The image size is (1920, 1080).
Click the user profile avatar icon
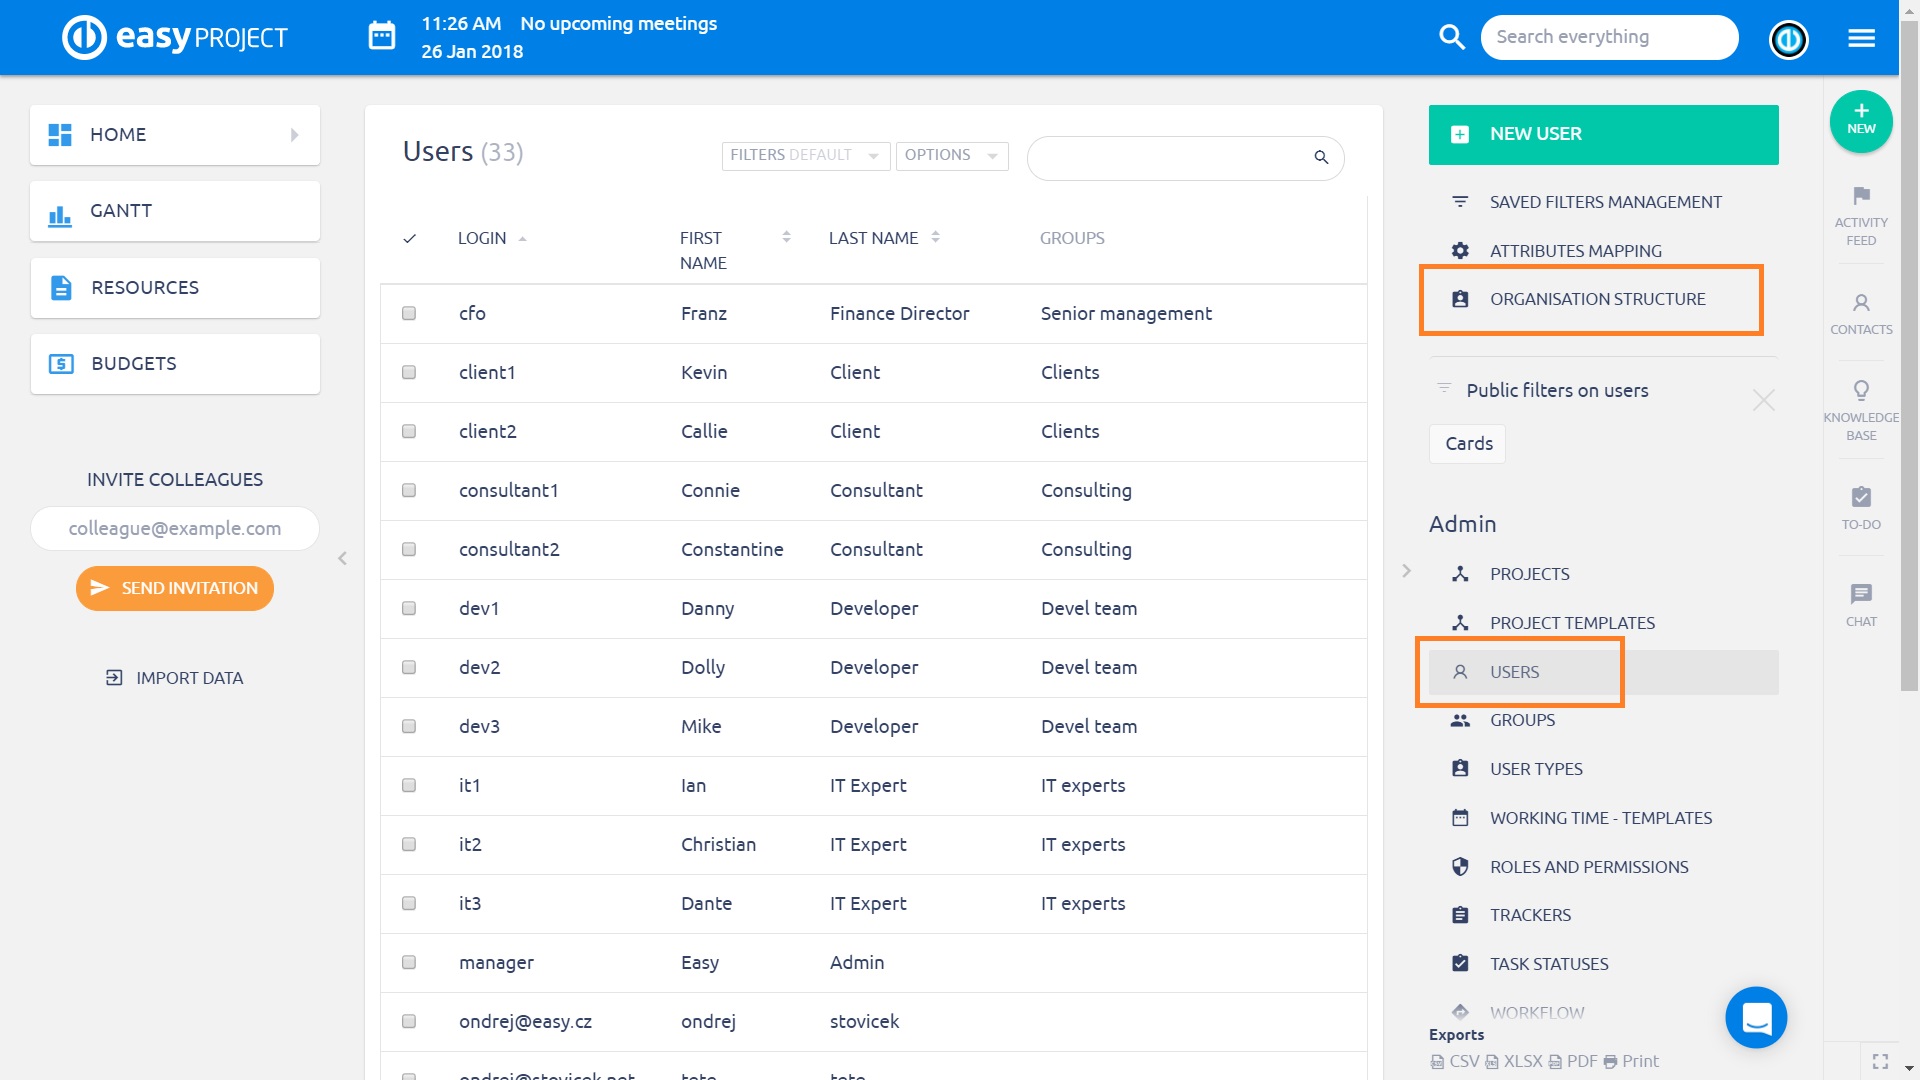1788,39
